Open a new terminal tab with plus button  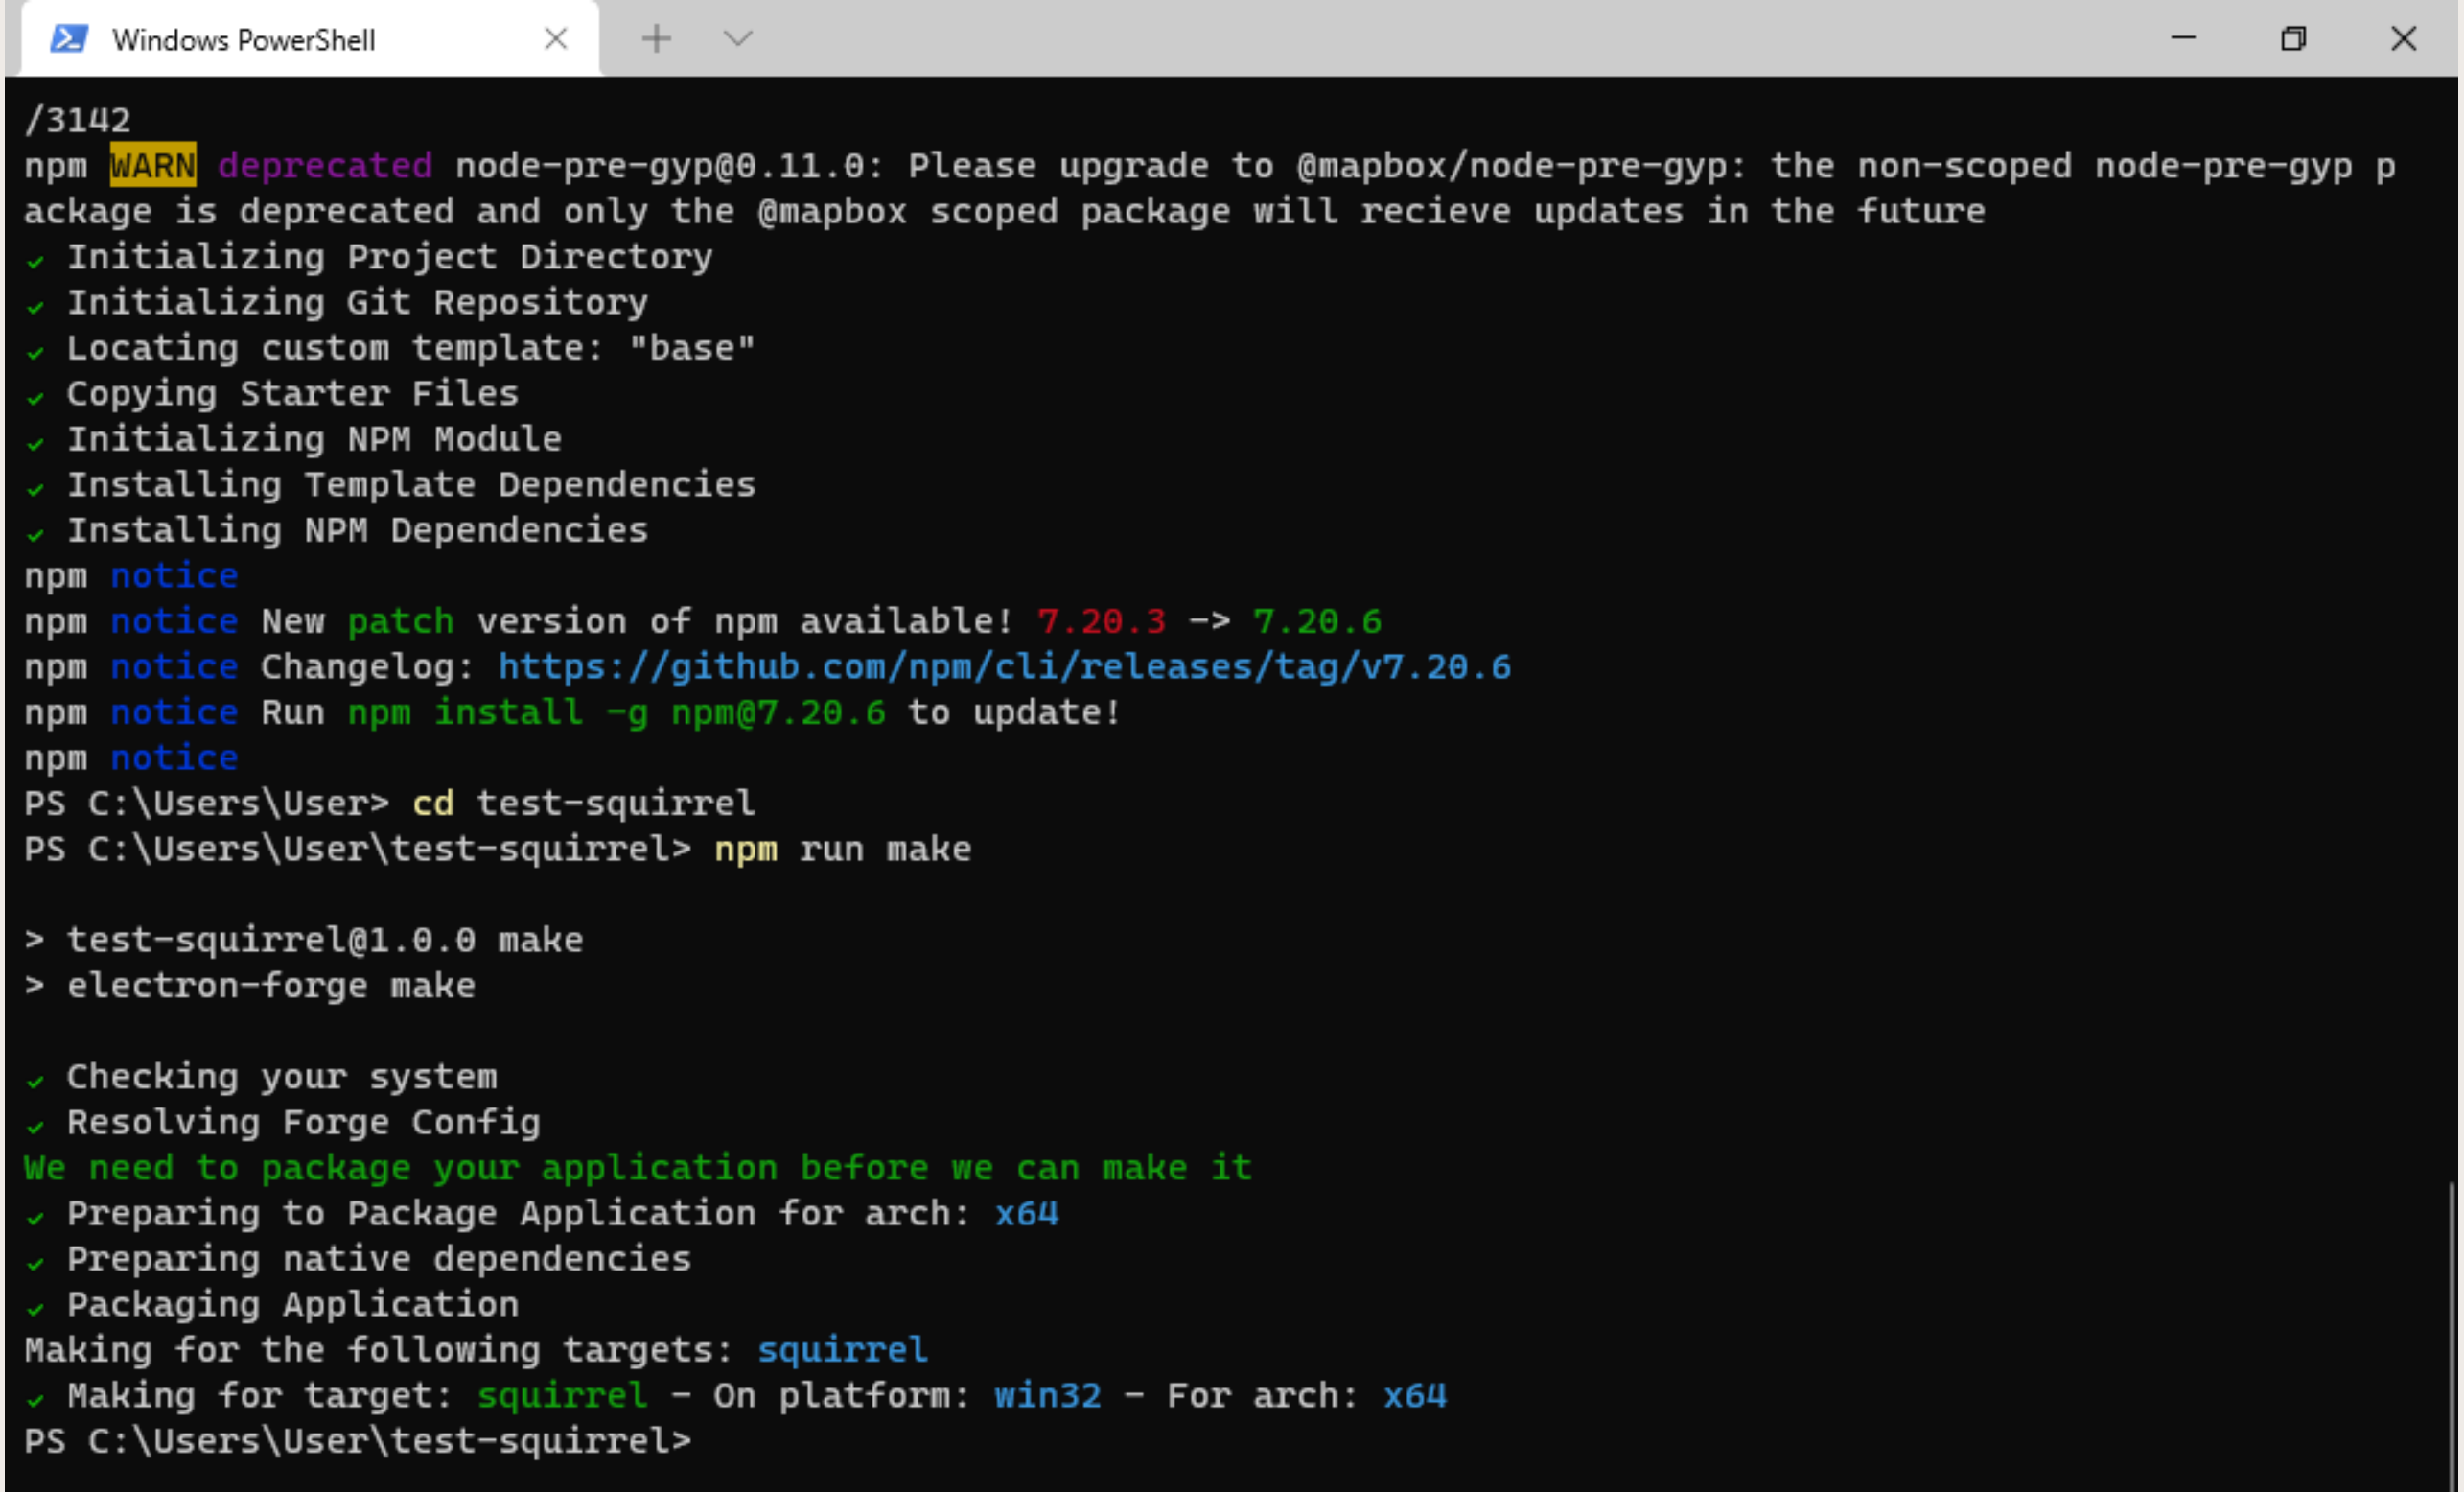(656, 38)
